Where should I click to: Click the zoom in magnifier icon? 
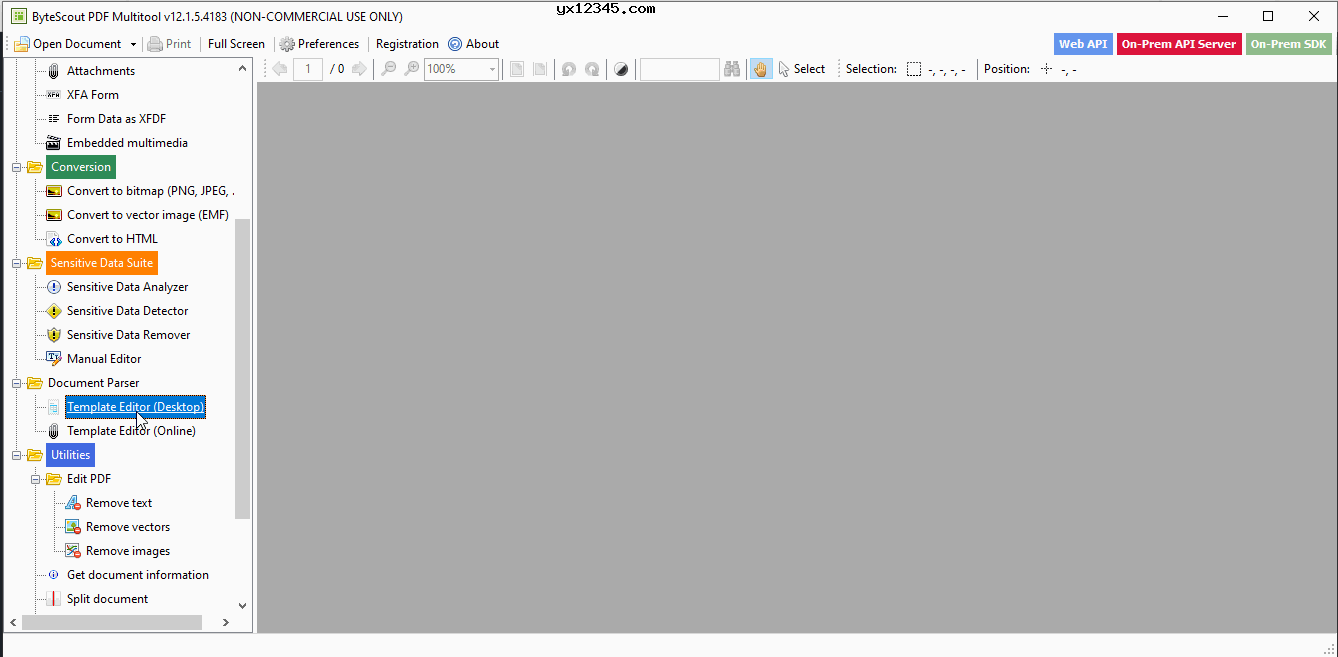pyautogui.click(x=411, y=69)
